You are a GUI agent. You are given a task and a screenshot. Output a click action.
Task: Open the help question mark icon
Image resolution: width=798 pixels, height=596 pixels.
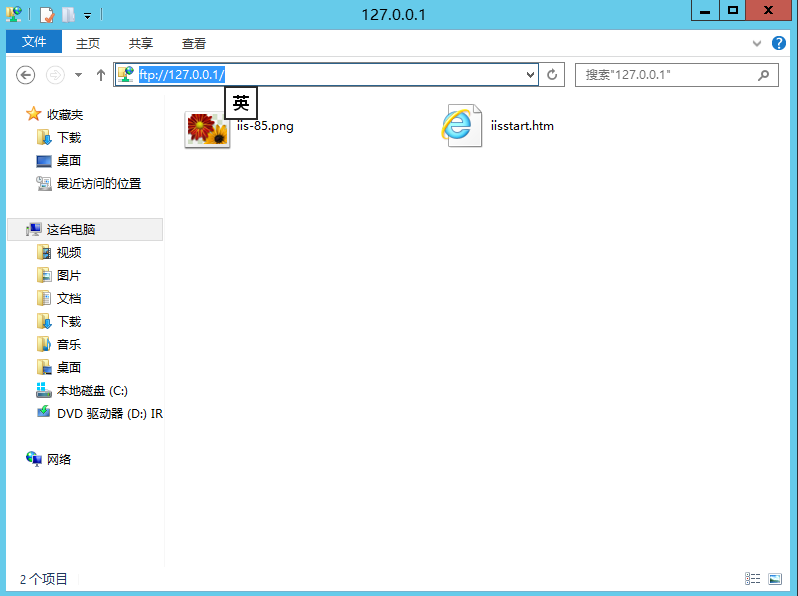pyautogui.click(x=780, y=43)
